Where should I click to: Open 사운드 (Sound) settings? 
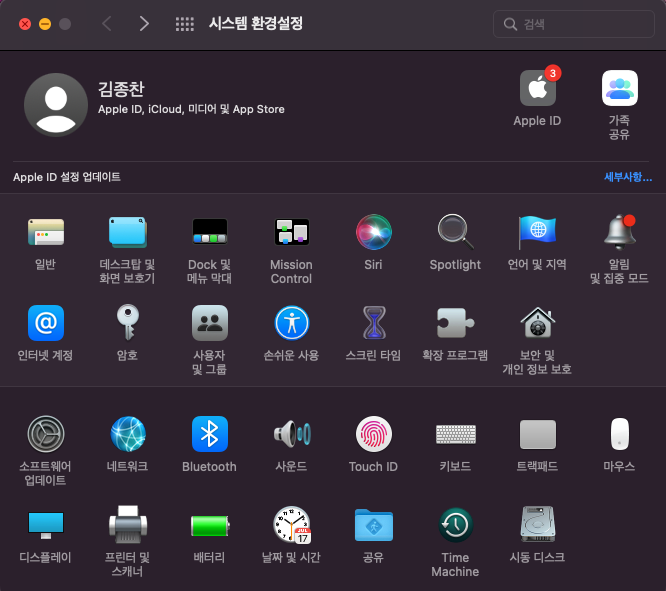click(x=291, y=434)
